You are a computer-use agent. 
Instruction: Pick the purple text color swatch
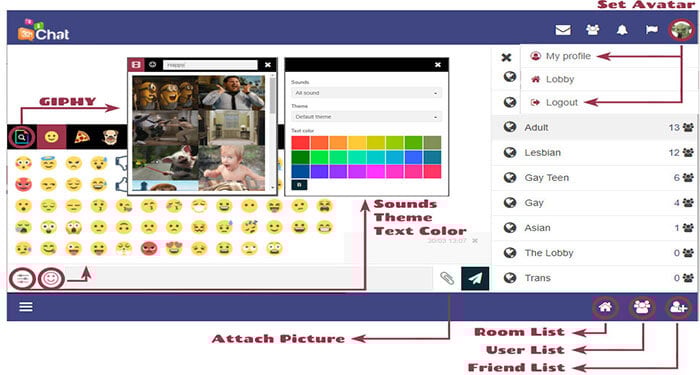[338, 171]
